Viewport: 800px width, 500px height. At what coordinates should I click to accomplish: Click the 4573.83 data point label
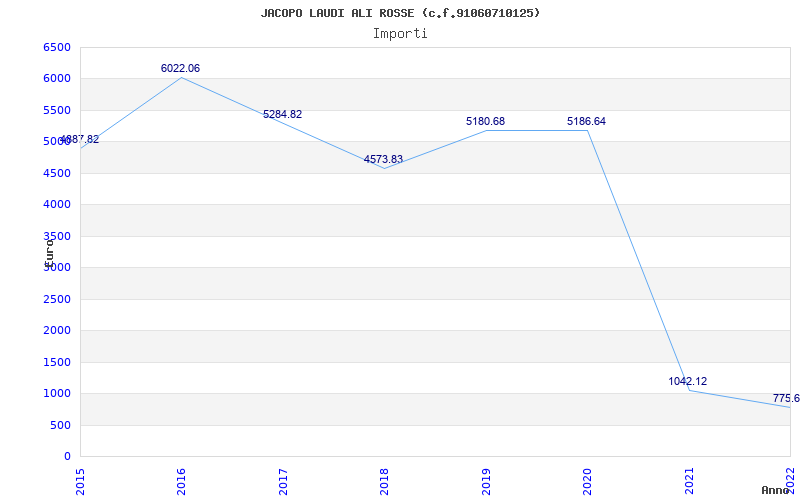point(383,160)
